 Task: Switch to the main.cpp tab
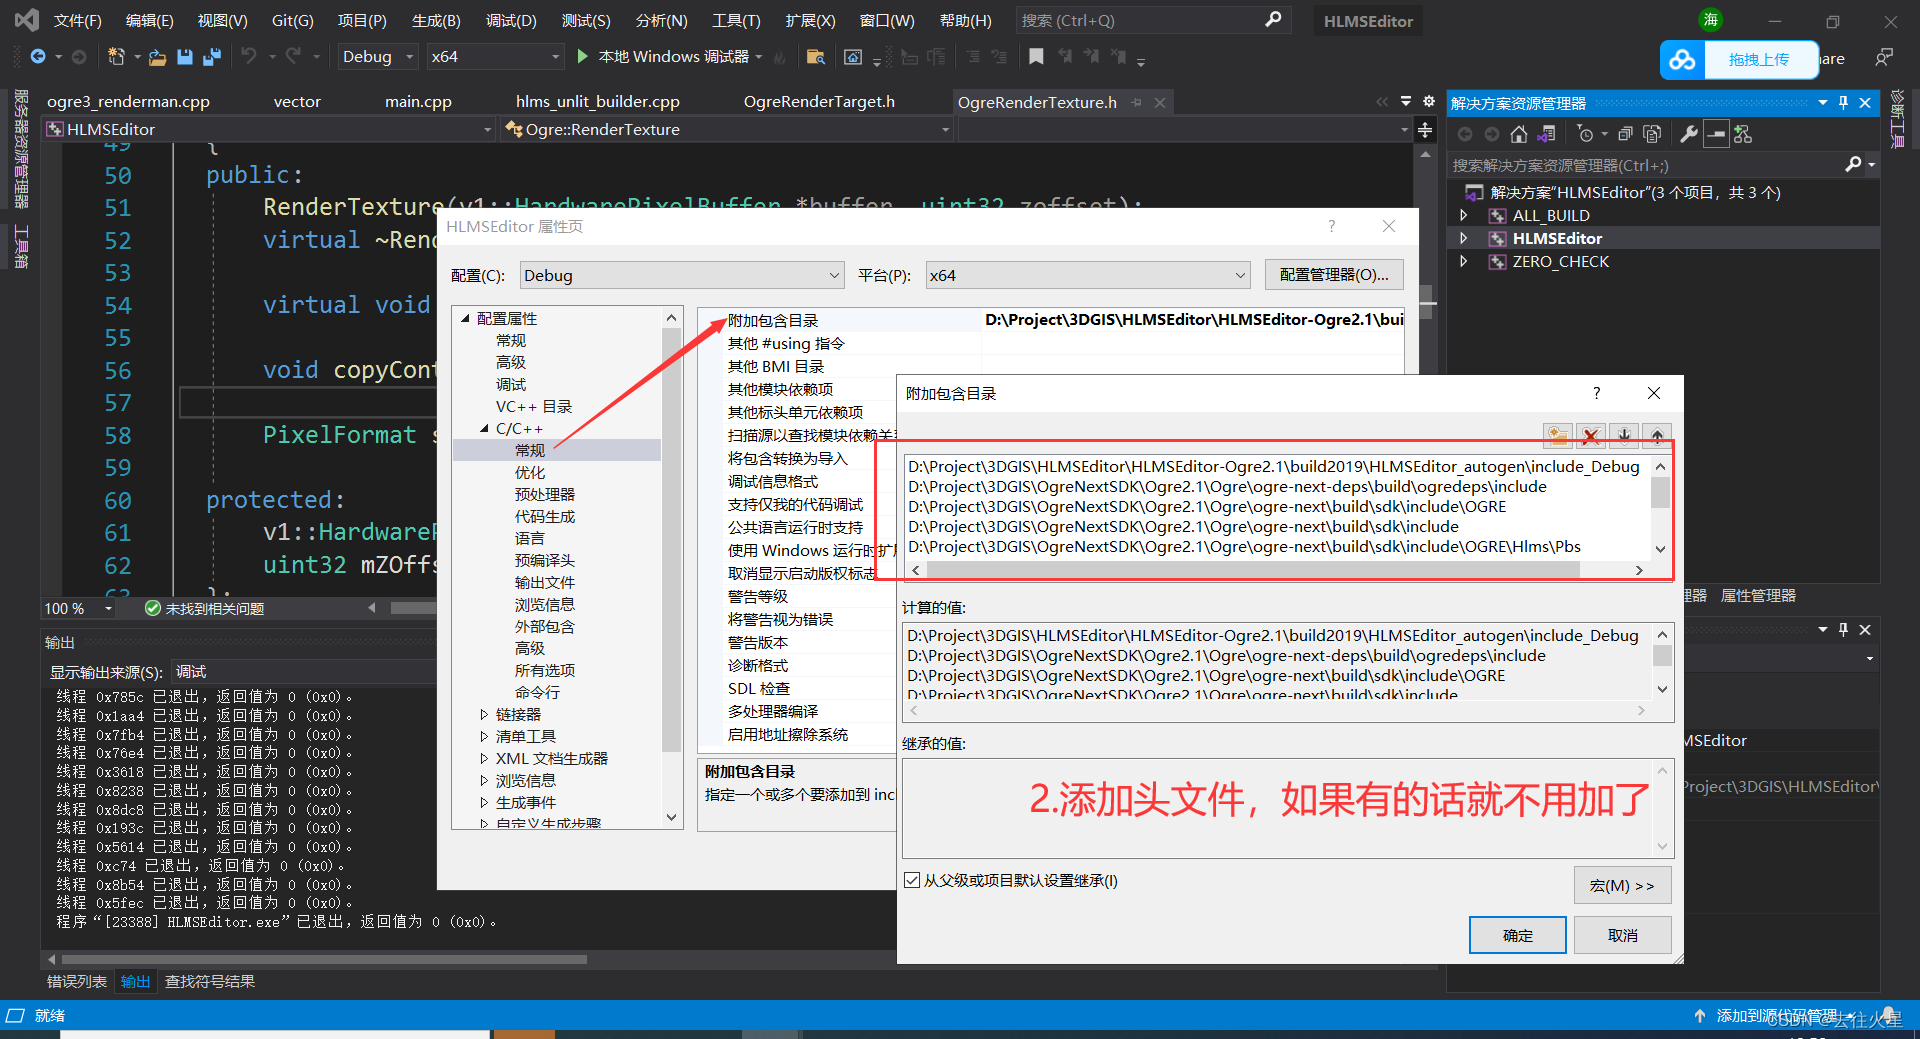(418, 101)
